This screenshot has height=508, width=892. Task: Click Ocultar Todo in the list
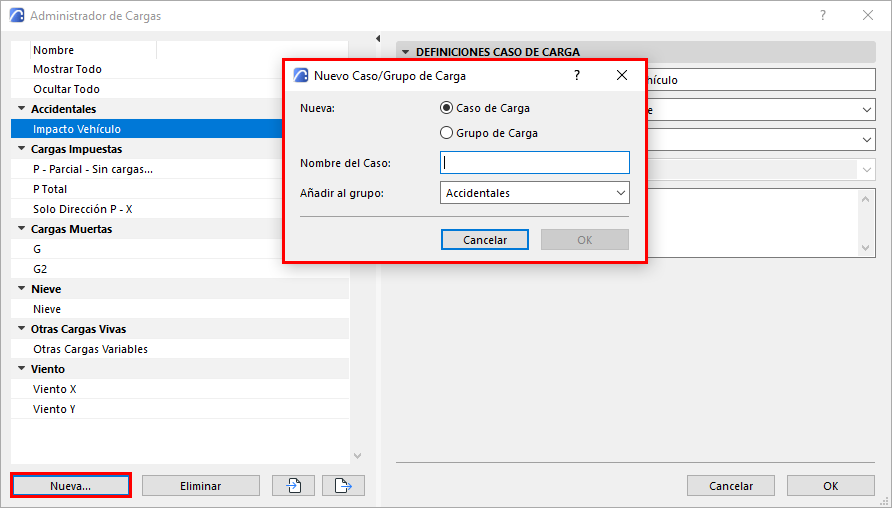pyautogui.click(x=66, y=89)
